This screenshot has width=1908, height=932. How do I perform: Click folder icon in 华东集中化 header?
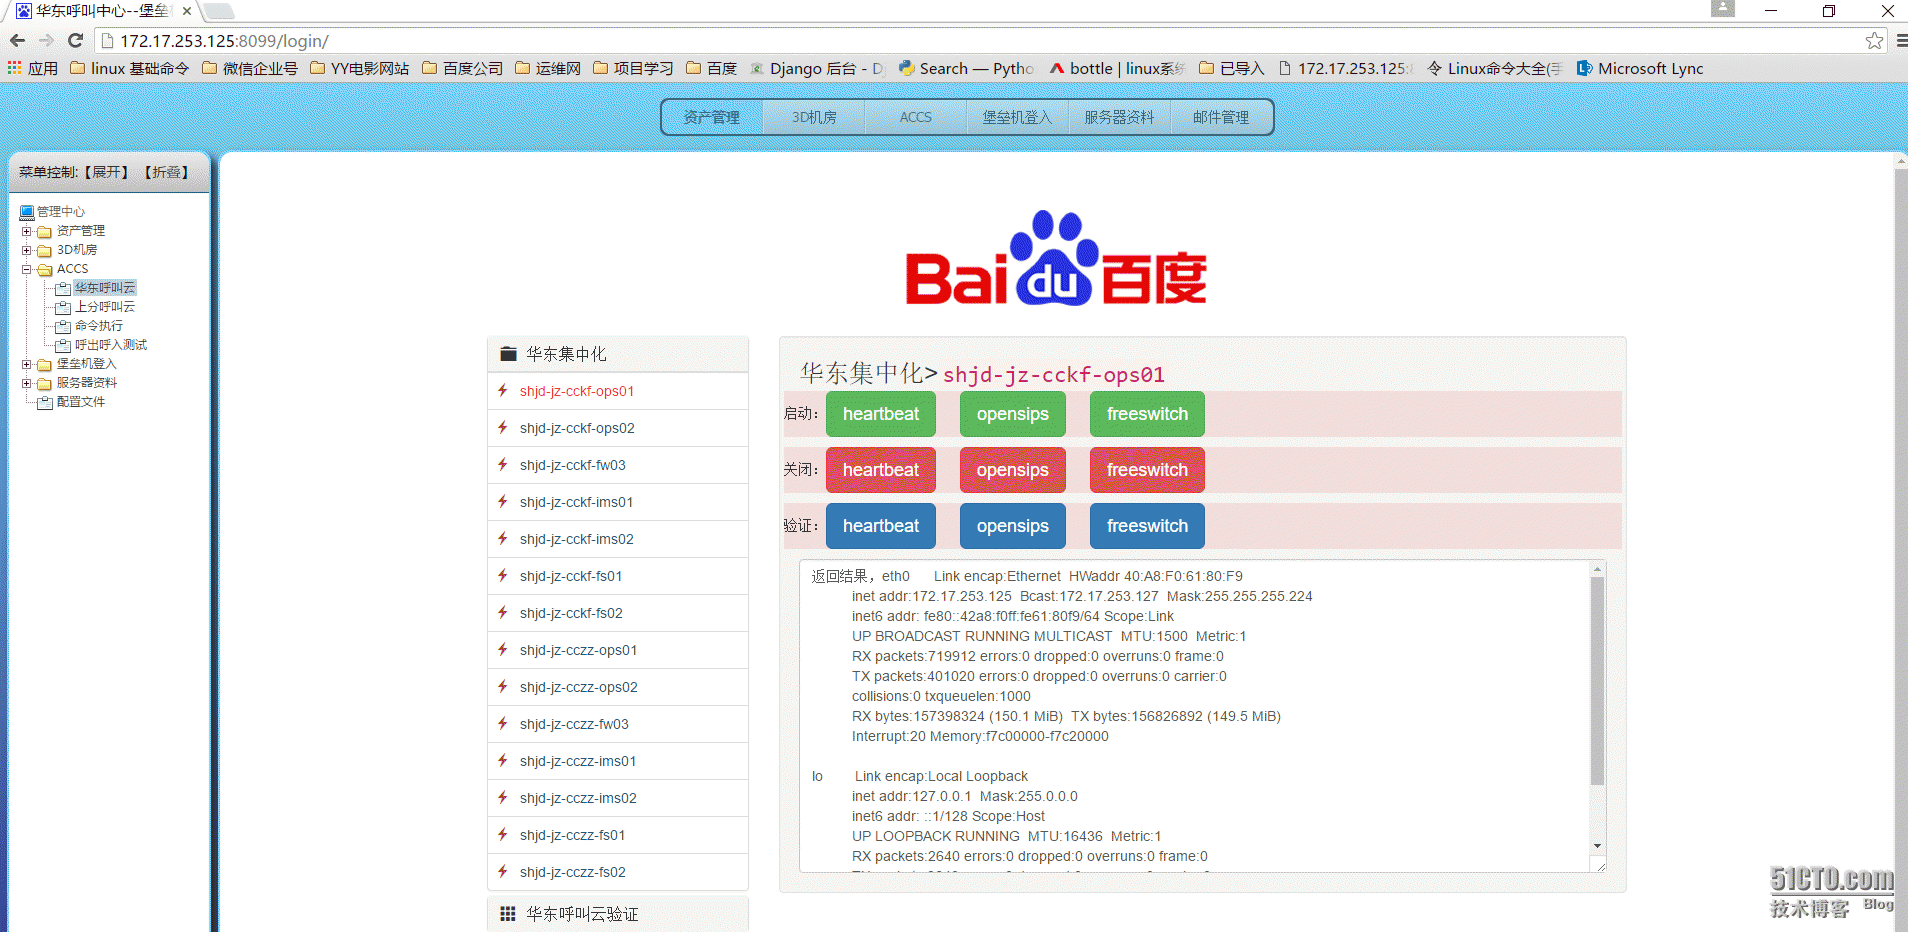[x=508, y=353]
